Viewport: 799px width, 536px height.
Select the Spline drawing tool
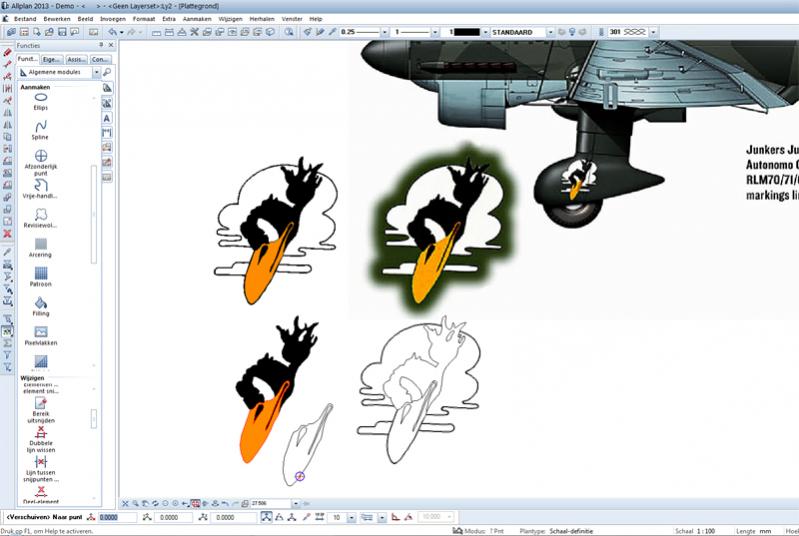point(40,130)
